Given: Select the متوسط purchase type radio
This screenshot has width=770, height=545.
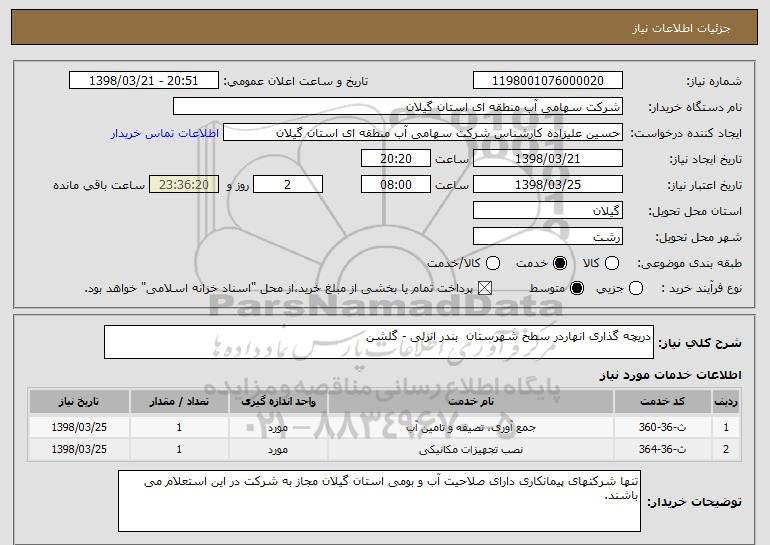Looking at the screenshot, I should pos(577,288).
